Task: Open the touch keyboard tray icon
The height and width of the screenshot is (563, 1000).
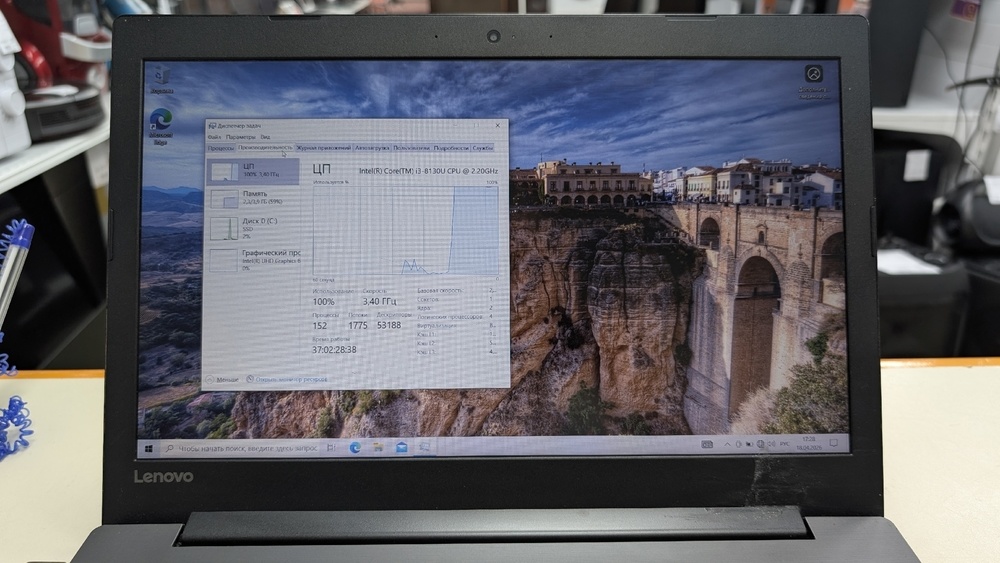Action: 707,444
